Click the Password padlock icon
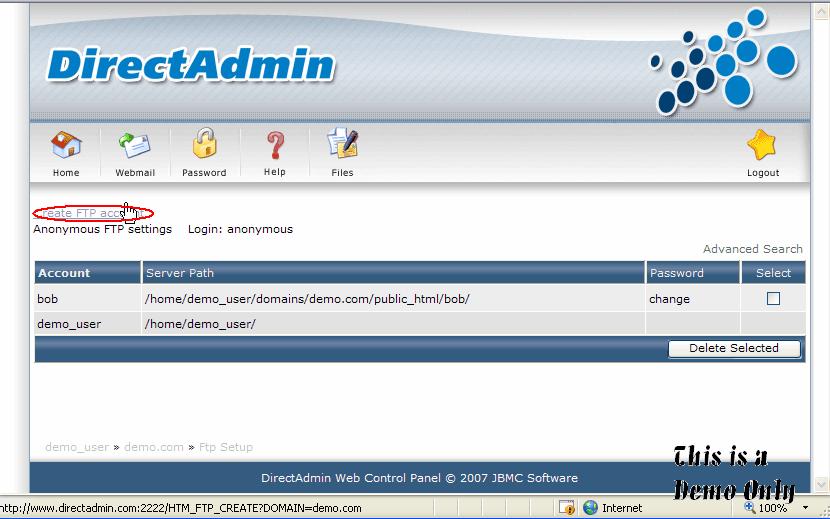Screen dimensions: 830x519 click(204, 144)
